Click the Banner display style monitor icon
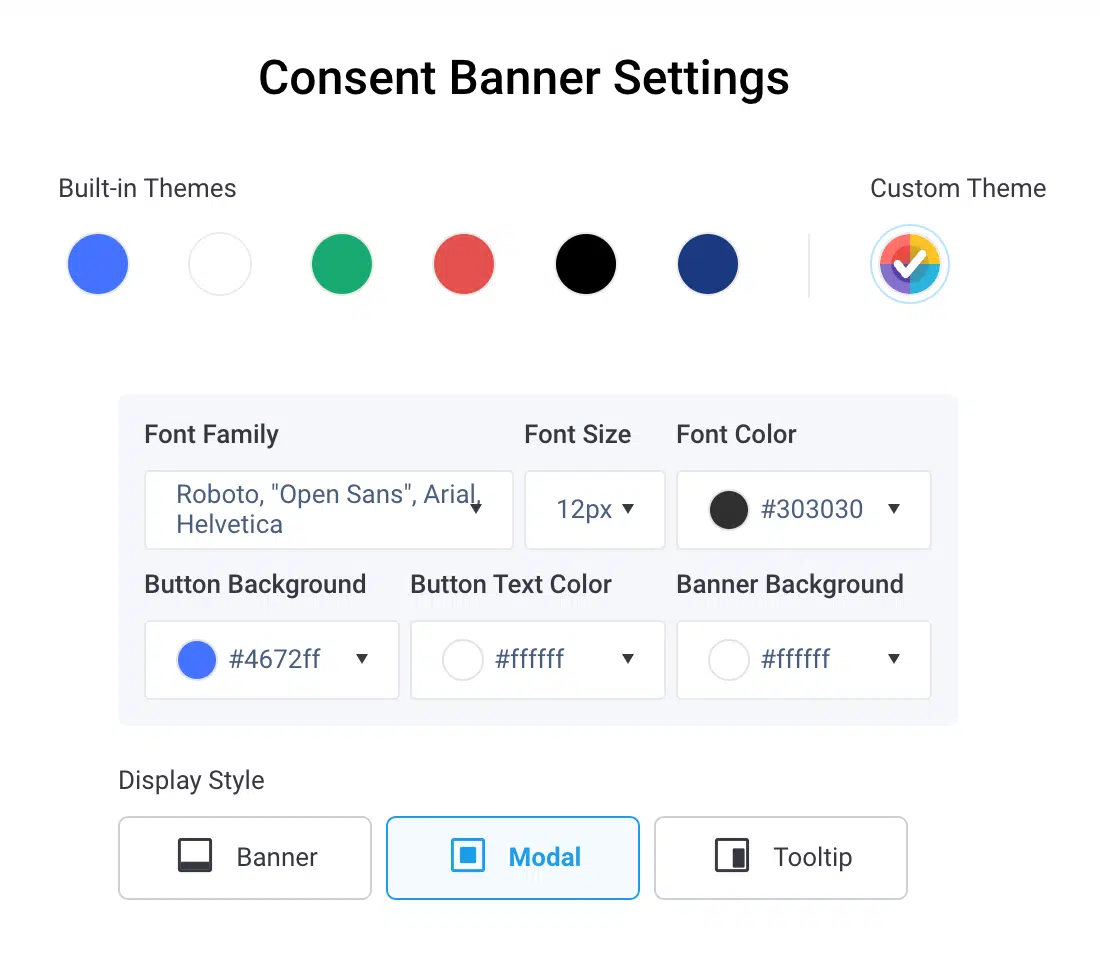This screenshot has width=1100, height=966. pyautogui.click(x=196, y=856)
